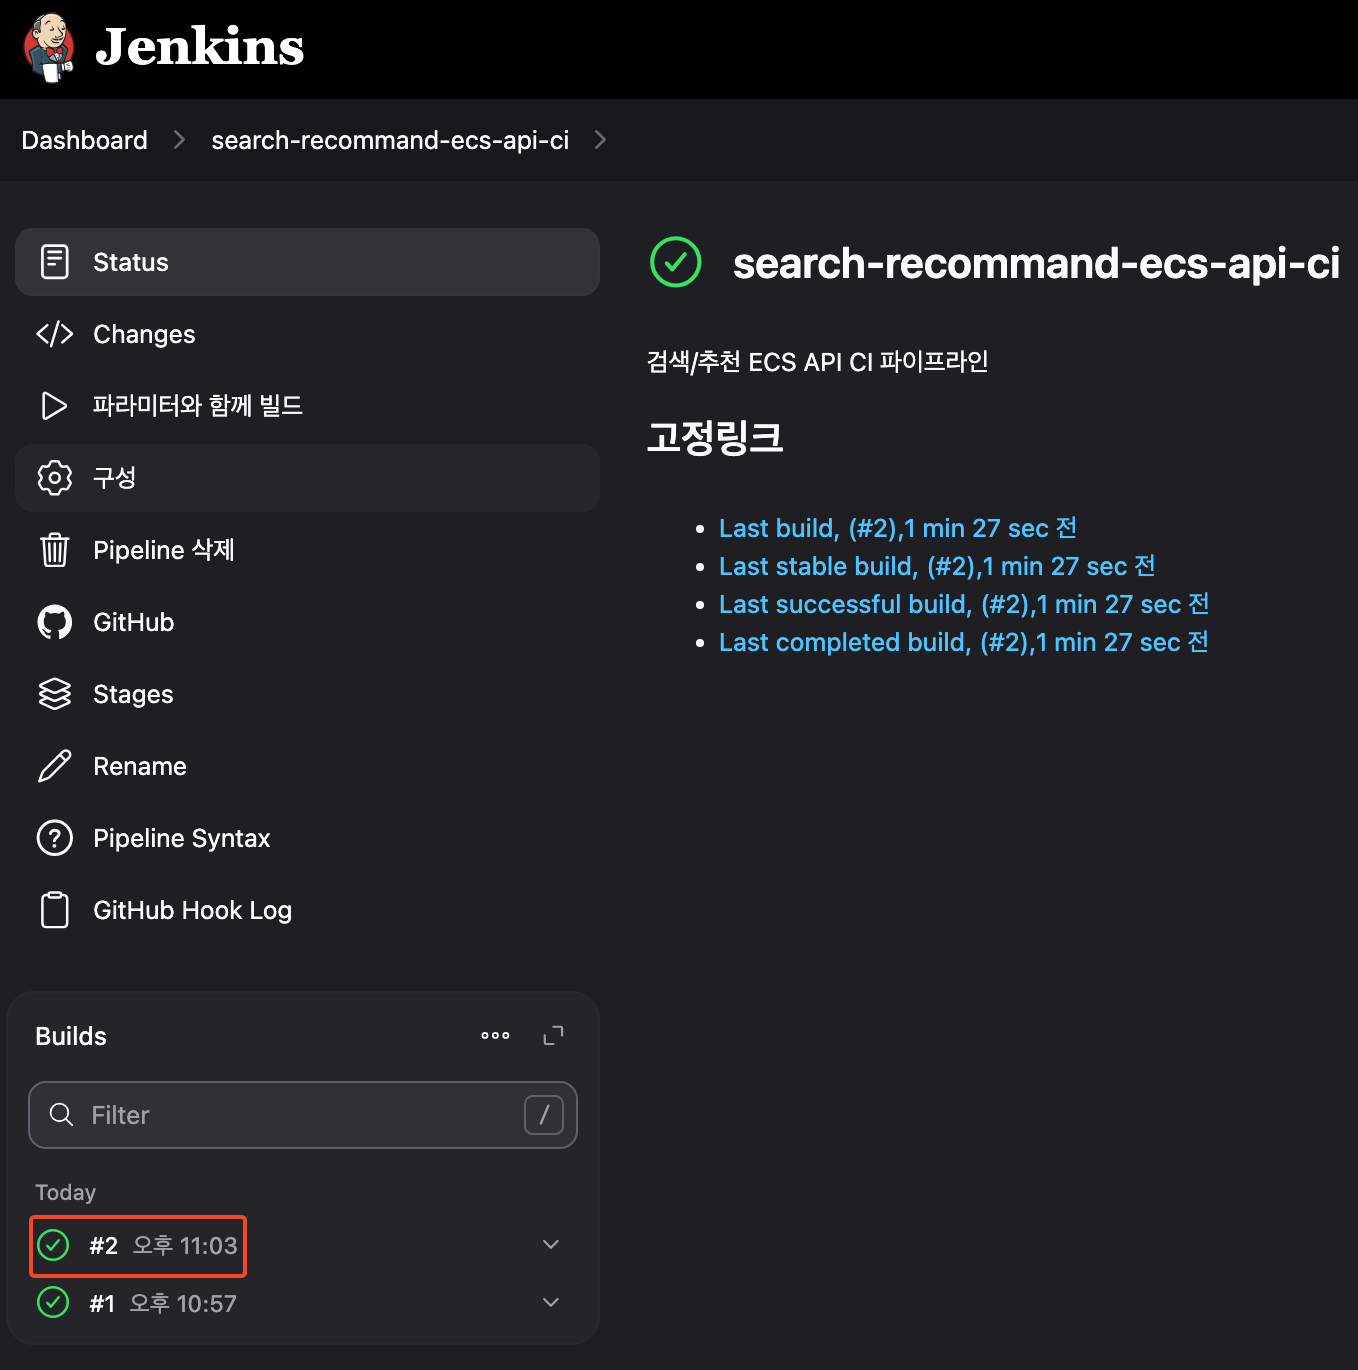Open Last successful build (#2) permalink
Image resolution: width=1358 pixels, height=1370 pixels.
coord(964,604)
